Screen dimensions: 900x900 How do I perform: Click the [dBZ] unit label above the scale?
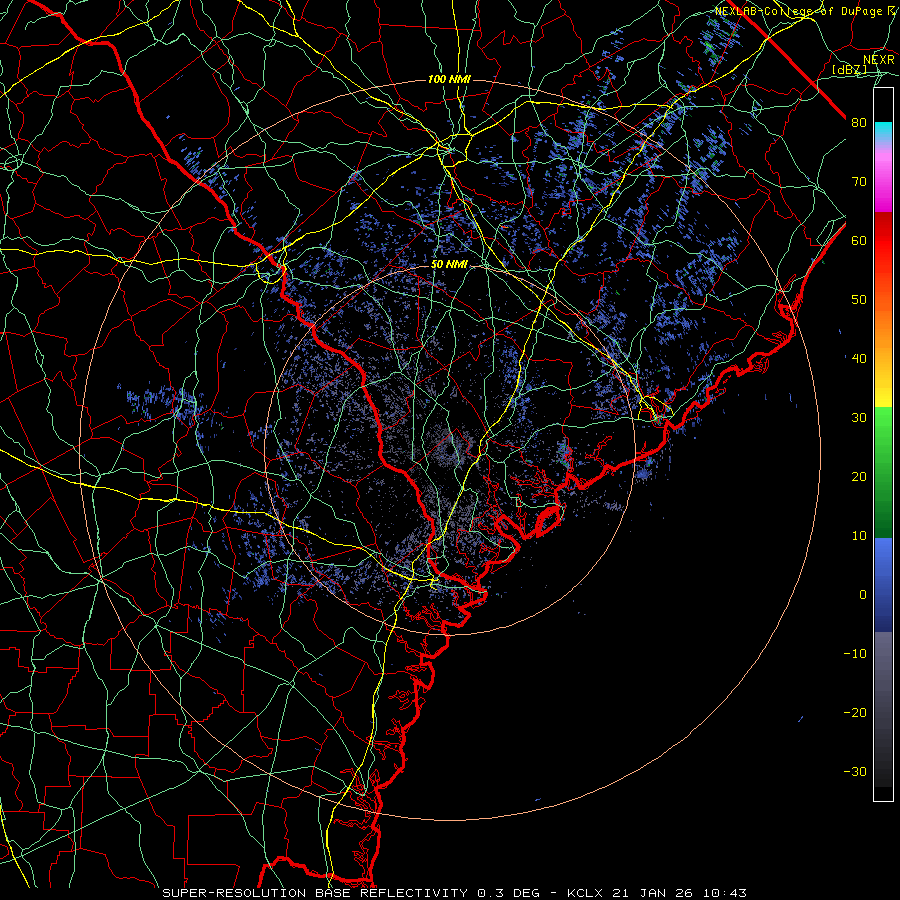point(849,69)
